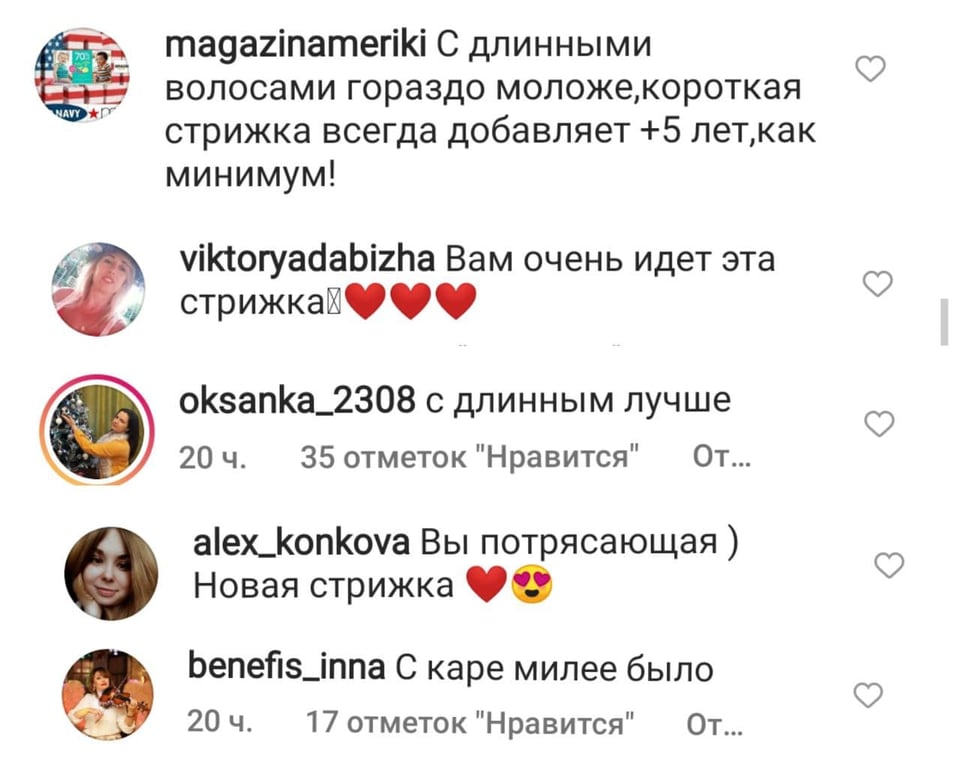Open username viktoryadabizha
960x768 pixels.
tap(307, 260)
